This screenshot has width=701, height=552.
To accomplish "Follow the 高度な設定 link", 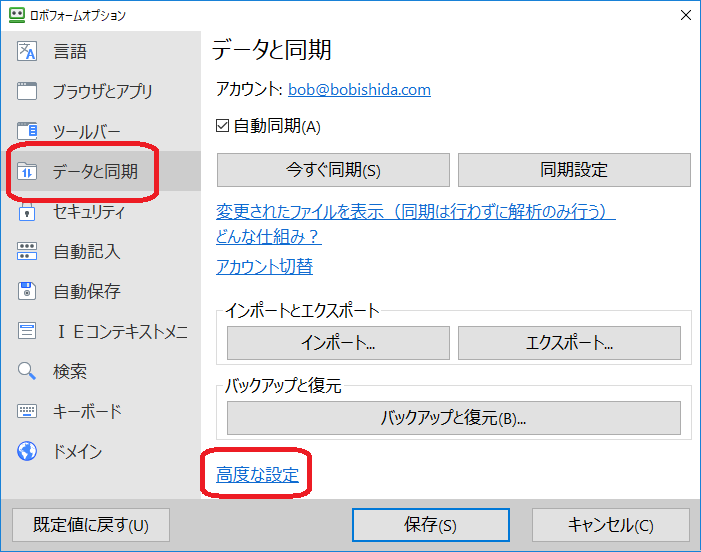I will coord(258,475).
